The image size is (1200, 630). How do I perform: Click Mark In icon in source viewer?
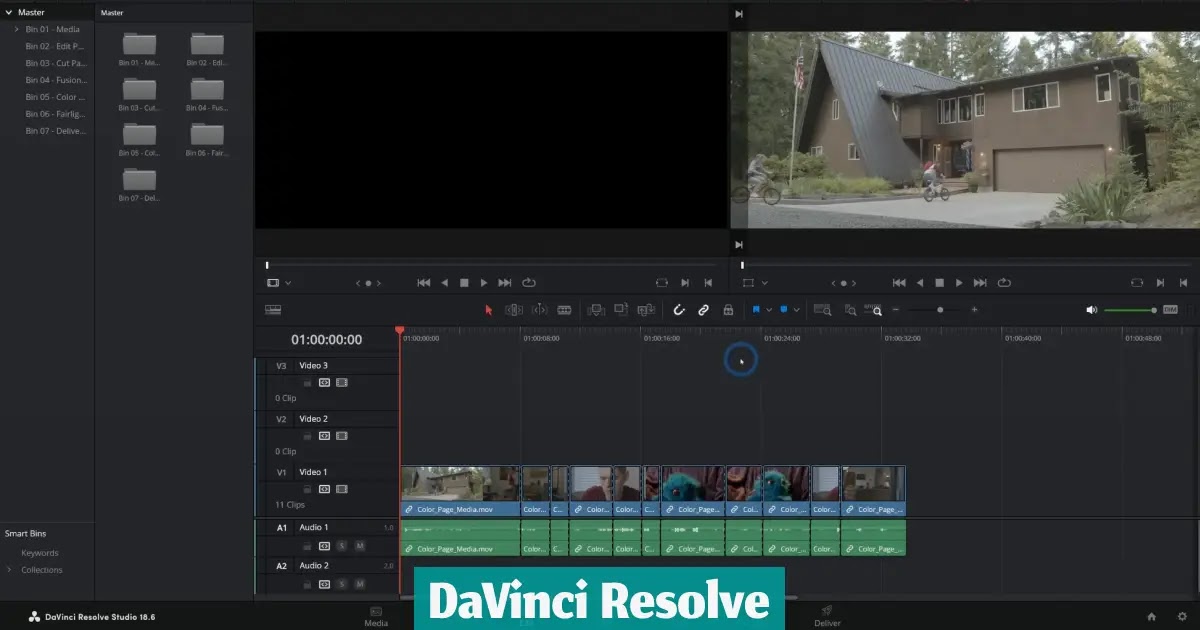point(685,283)
